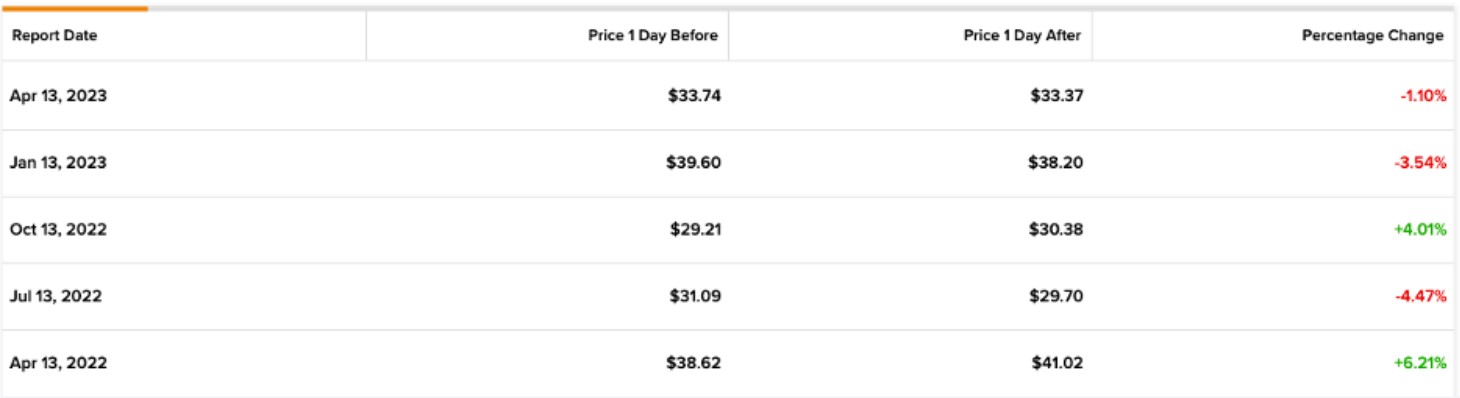Sort by the Report Date column header
1460x398 pixels.
pos(54,36)
